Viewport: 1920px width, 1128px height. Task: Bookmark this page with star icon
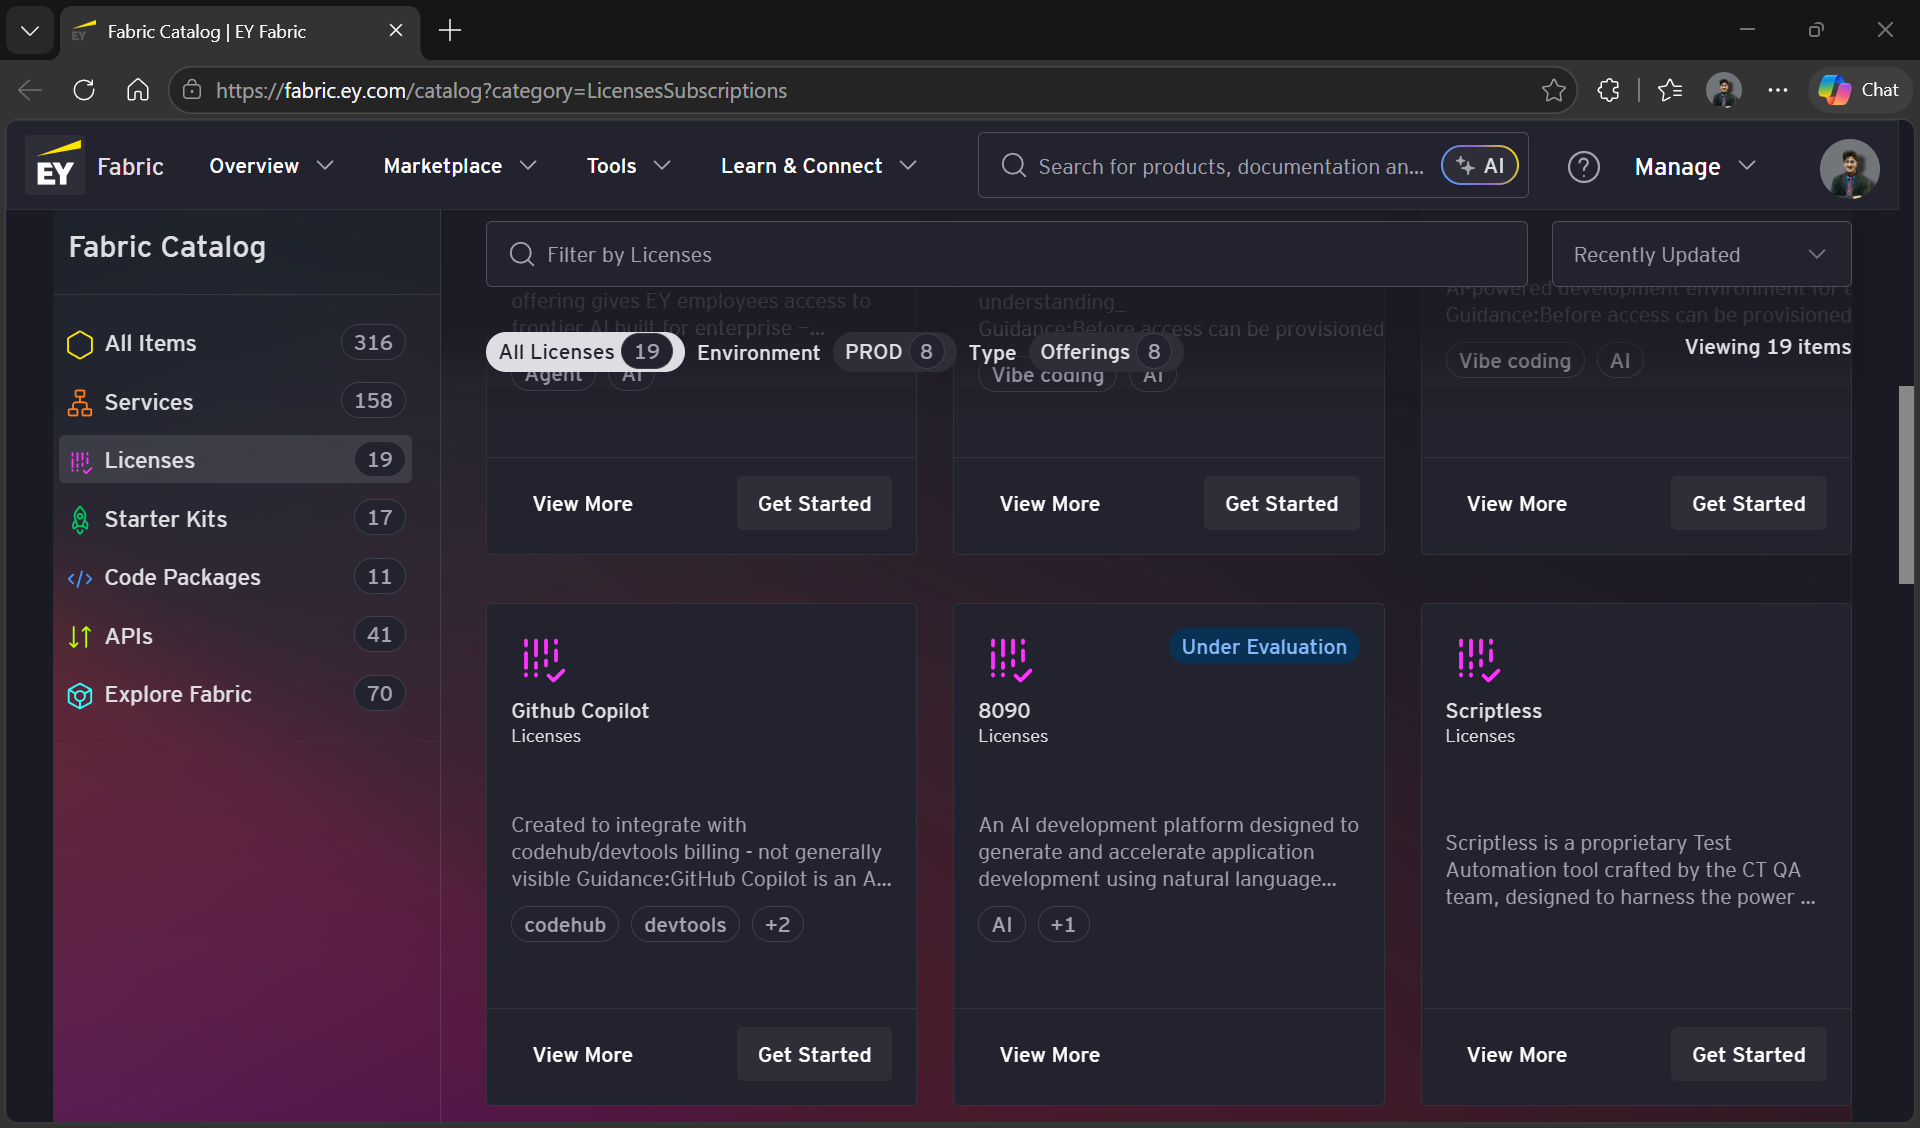coord(1553,90)
